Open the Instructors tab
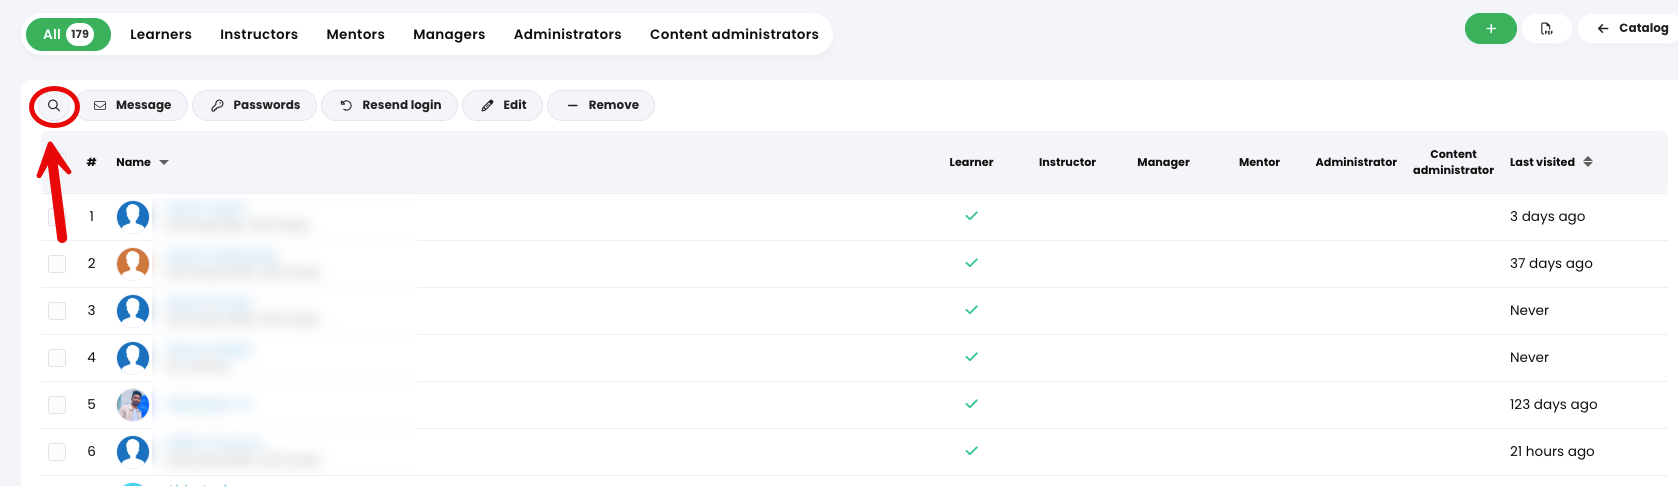Image resolution: width=1678 pixels, height=486 pixels. point(259,34)
